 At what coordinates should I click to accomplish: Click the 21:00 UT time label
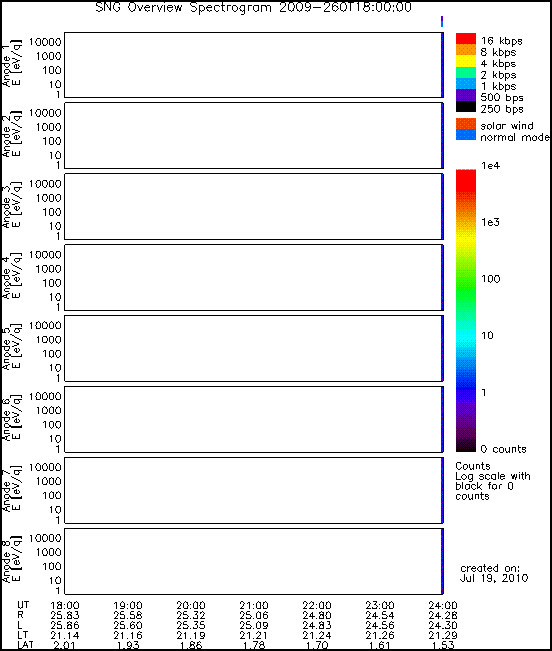pyautogui.click(x=254, y=605)
